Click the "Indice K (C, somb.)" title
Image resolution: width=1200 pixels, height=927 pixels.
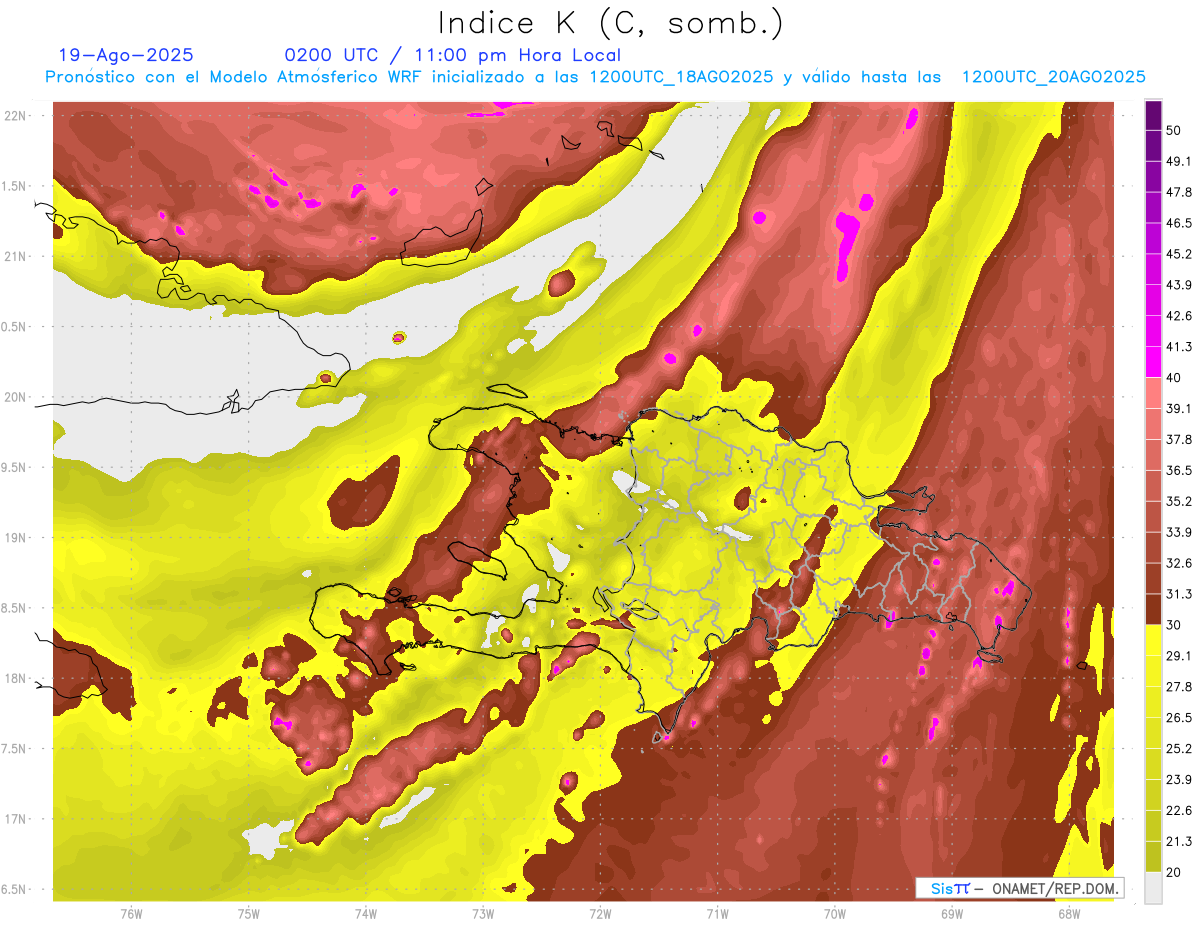pos(611,22)
